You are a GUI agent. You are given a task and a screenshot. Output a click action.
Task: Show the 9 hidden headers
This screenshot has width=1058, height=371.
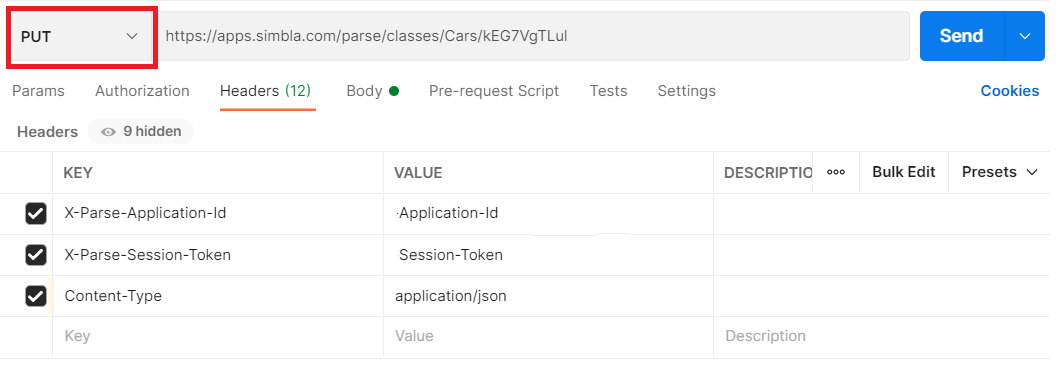point(141,132)
